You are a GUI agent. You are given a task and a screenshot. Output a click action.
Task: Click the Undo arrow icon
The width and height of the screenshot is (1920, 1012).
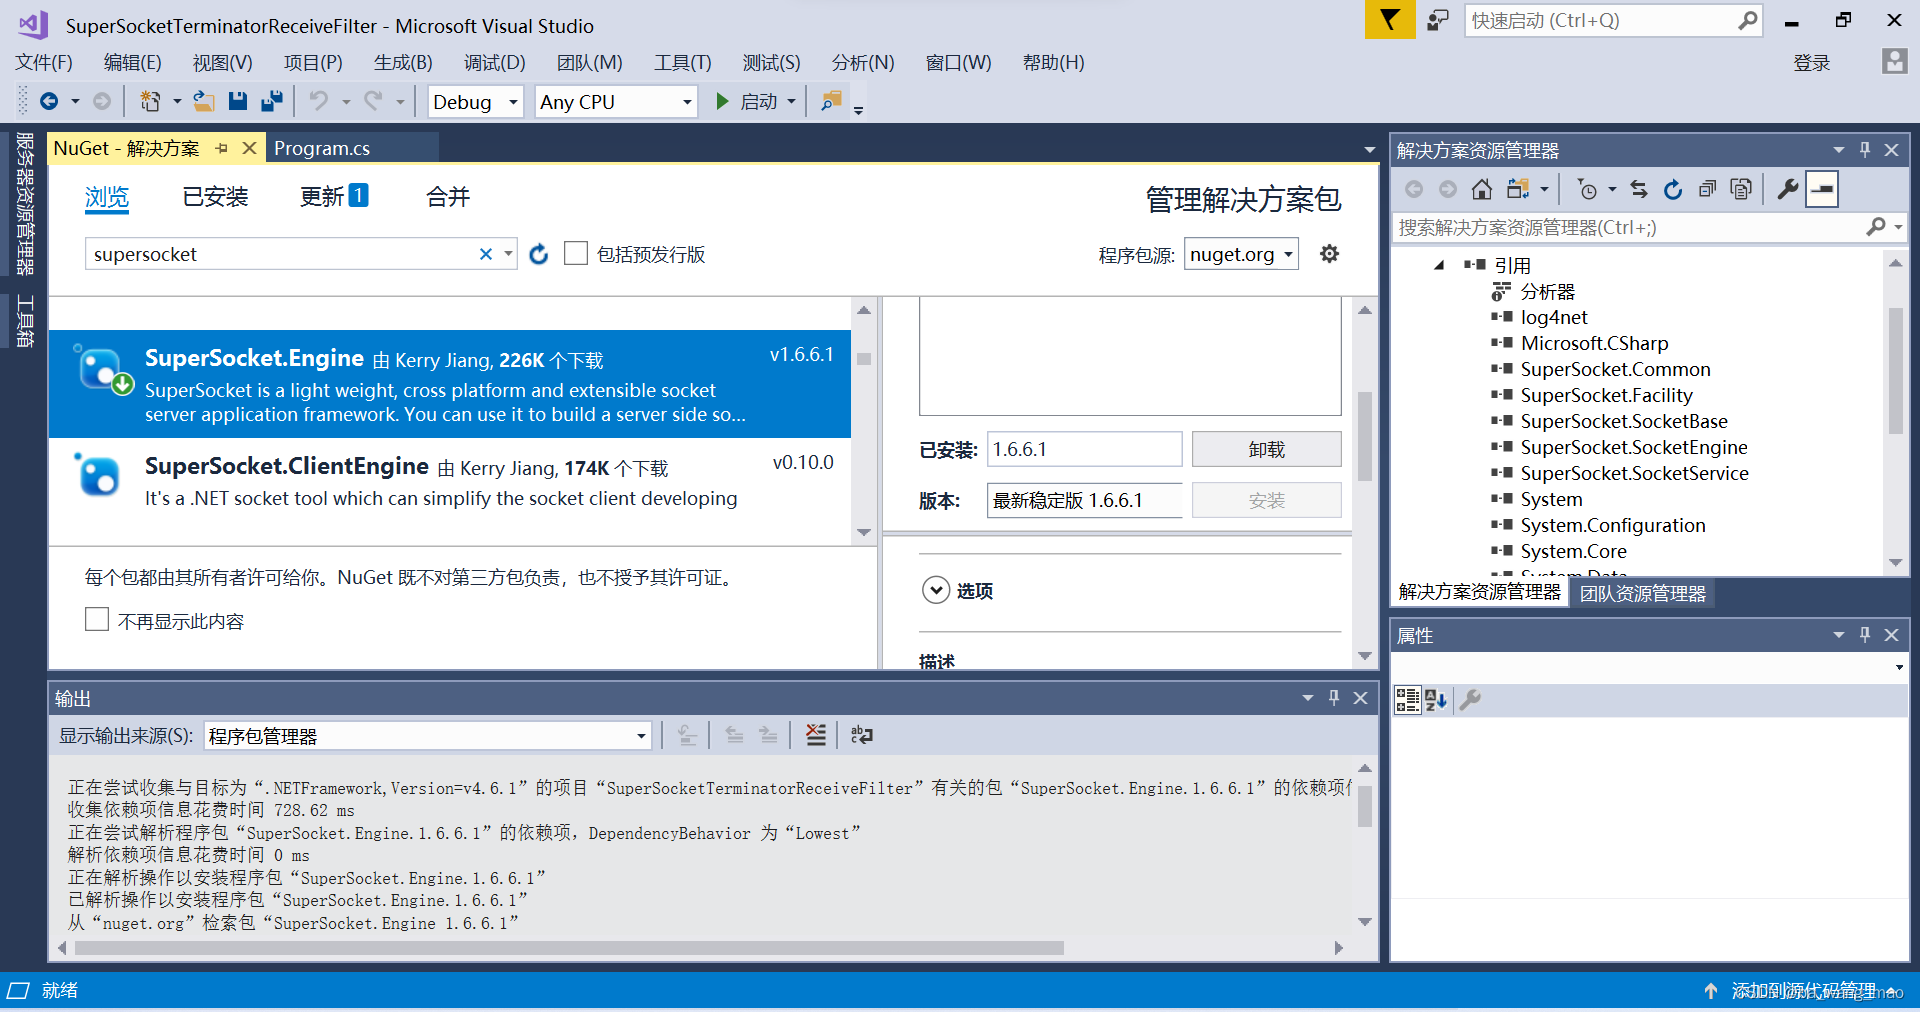point(319,101)
